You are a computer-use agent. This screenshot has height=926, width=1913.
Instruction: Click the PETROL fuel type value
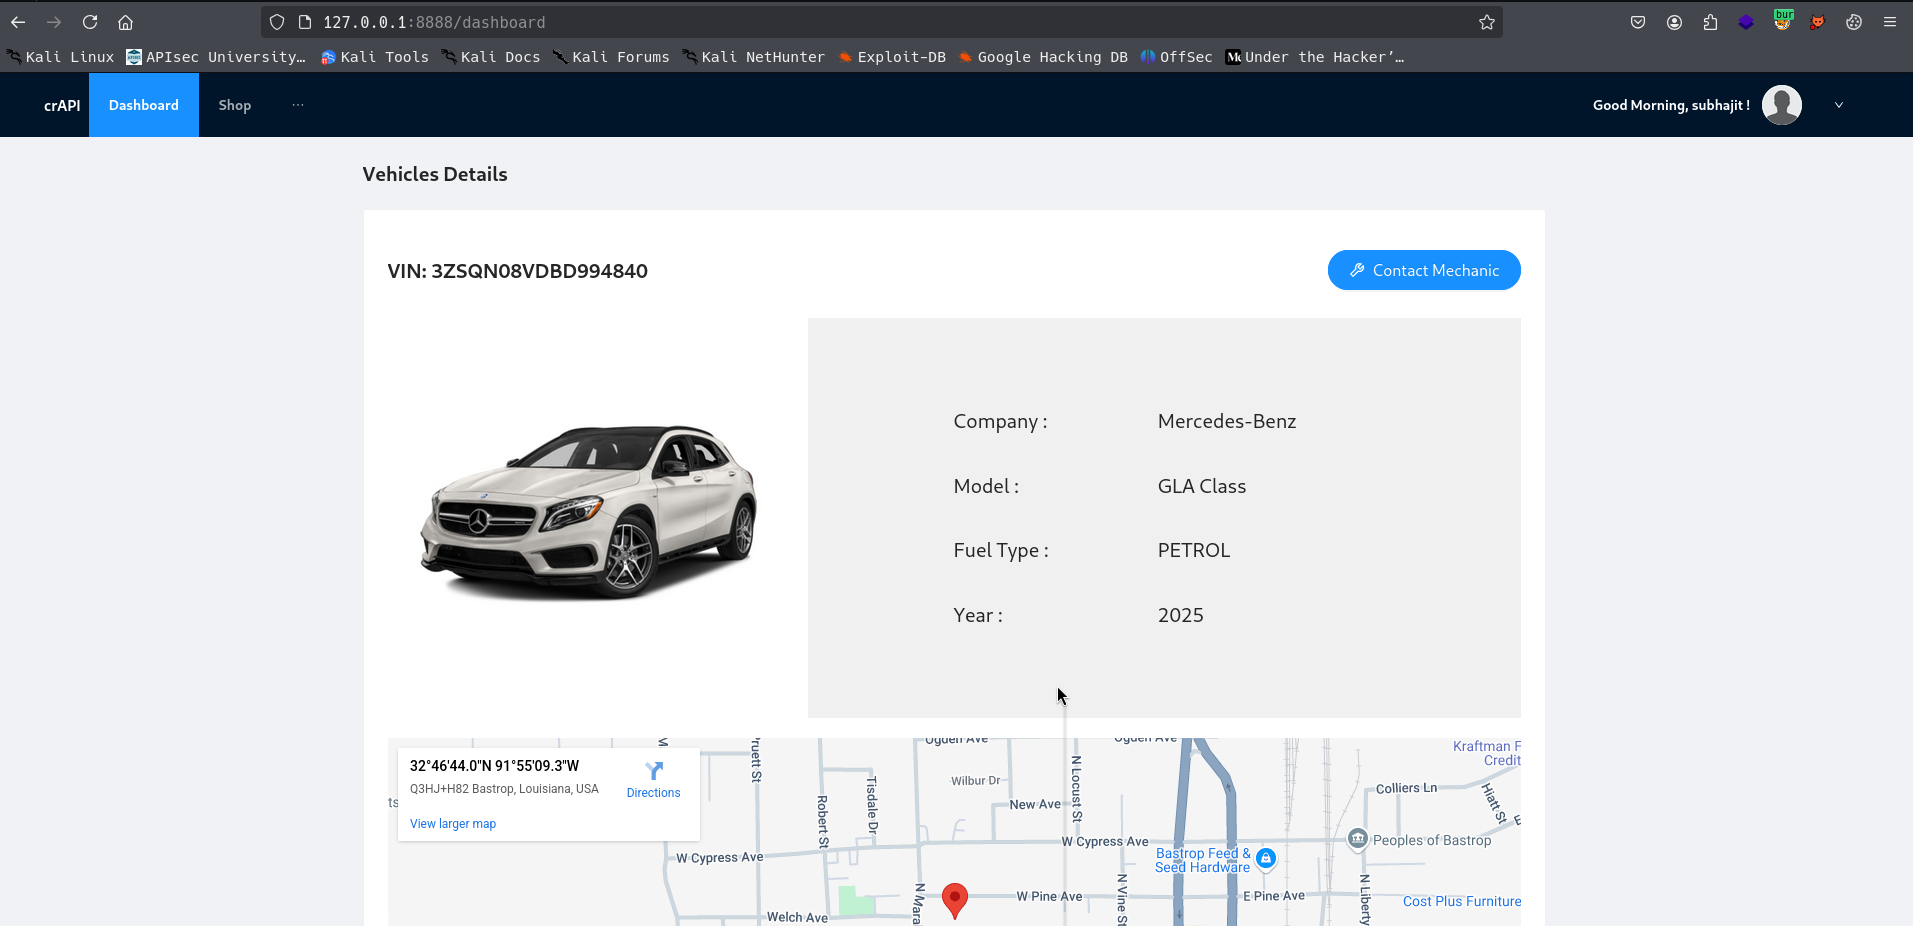(1194, 550)
